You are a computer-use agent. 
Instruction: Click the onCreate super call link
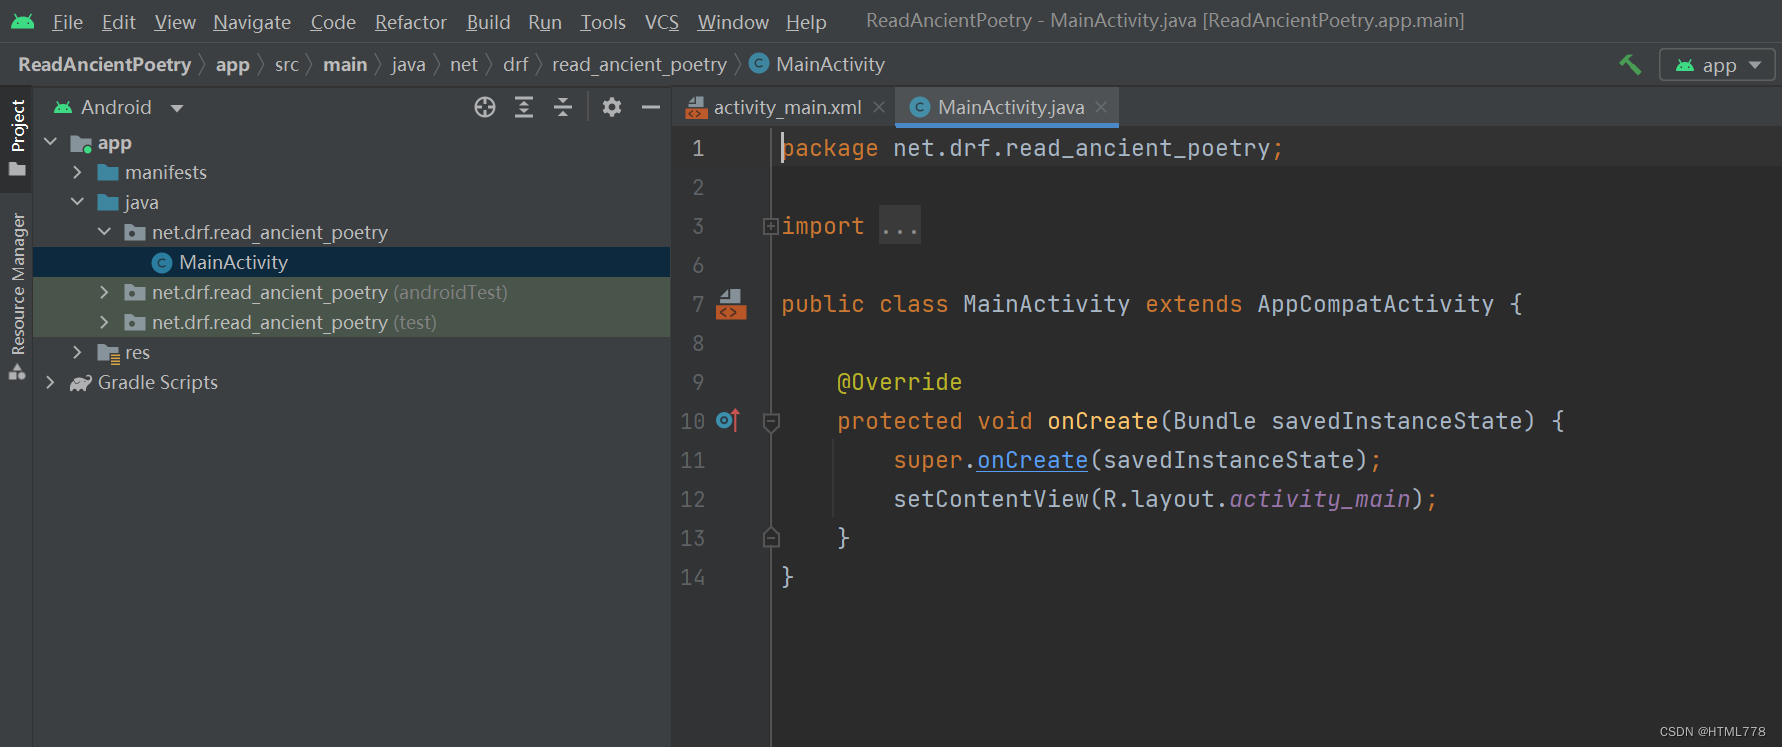click(x=1032, y=460)
